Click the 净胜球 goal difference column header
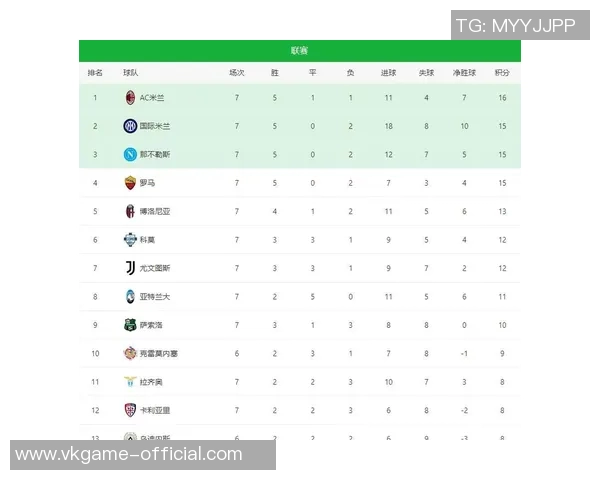600x480 pixels. 464,73
